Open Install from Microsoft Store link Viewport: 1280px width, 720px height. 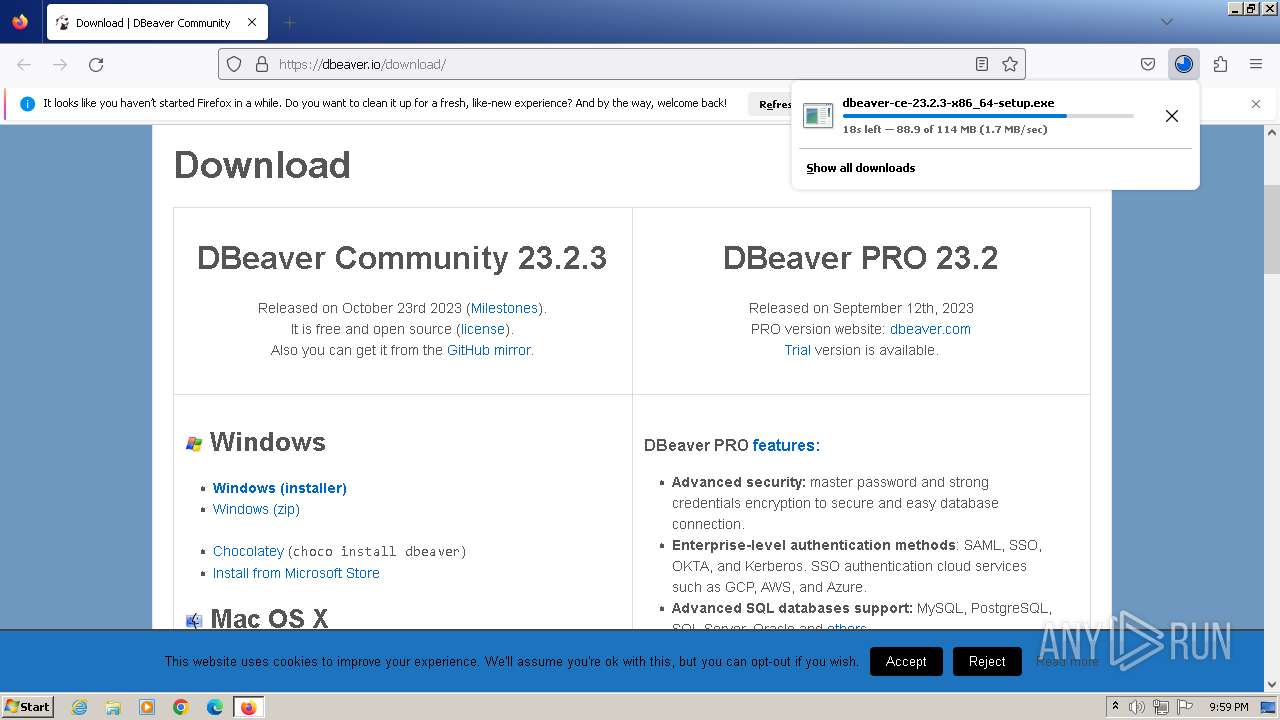pyautogui.click(x=296, y=573)
